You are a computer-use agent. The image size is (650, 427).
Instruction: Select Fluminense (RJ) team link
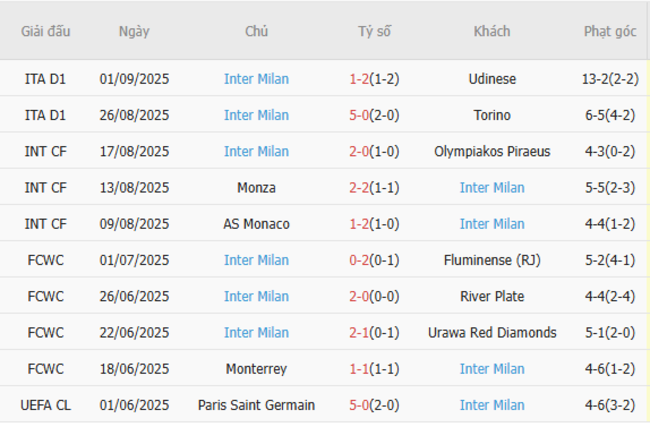click(x=492, y=260)
